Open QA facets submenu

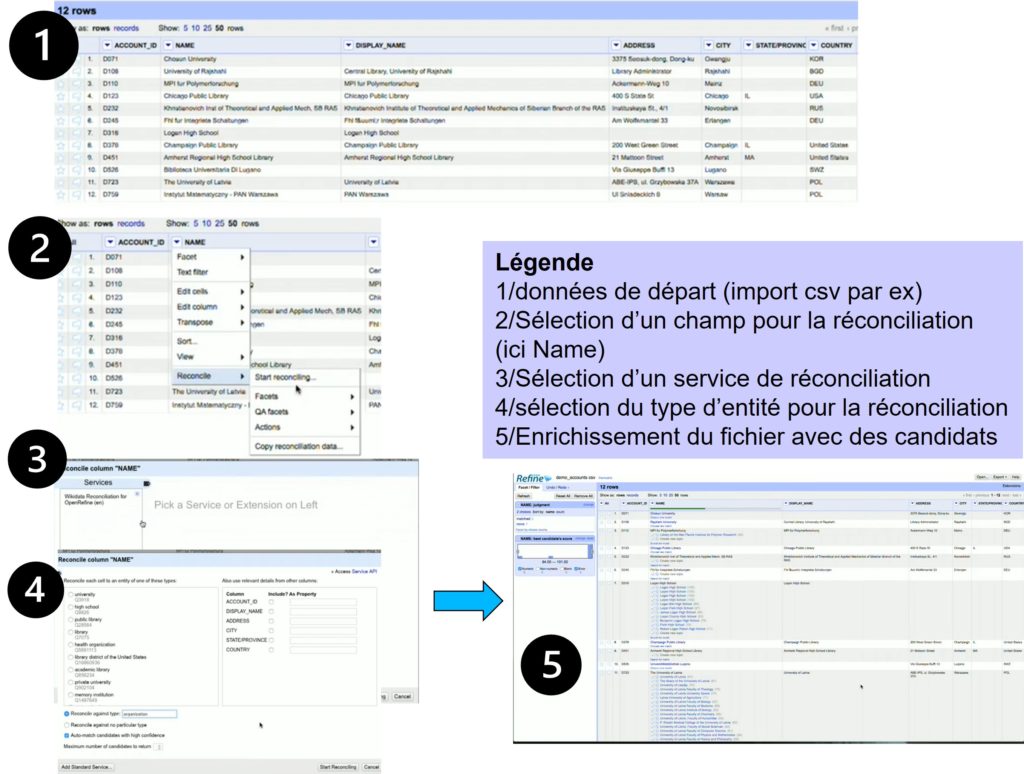pyautogui.click(x=304, y=412)
